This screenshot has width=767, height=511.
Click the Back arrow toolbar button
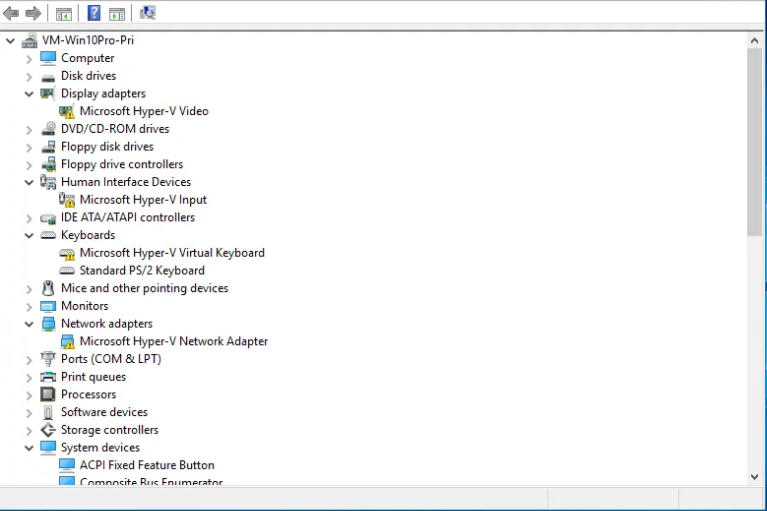(11, 13)
